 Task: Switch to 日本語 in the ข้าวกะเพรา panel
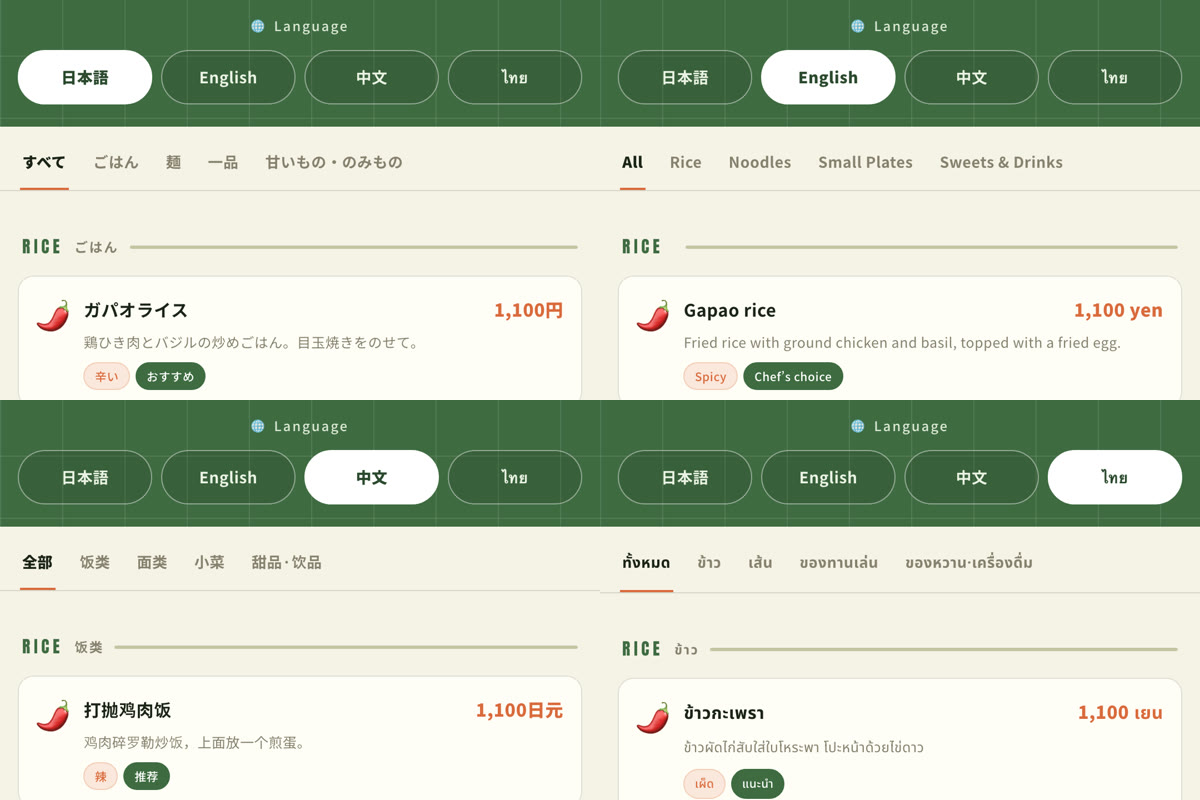(x=685, y=477)
